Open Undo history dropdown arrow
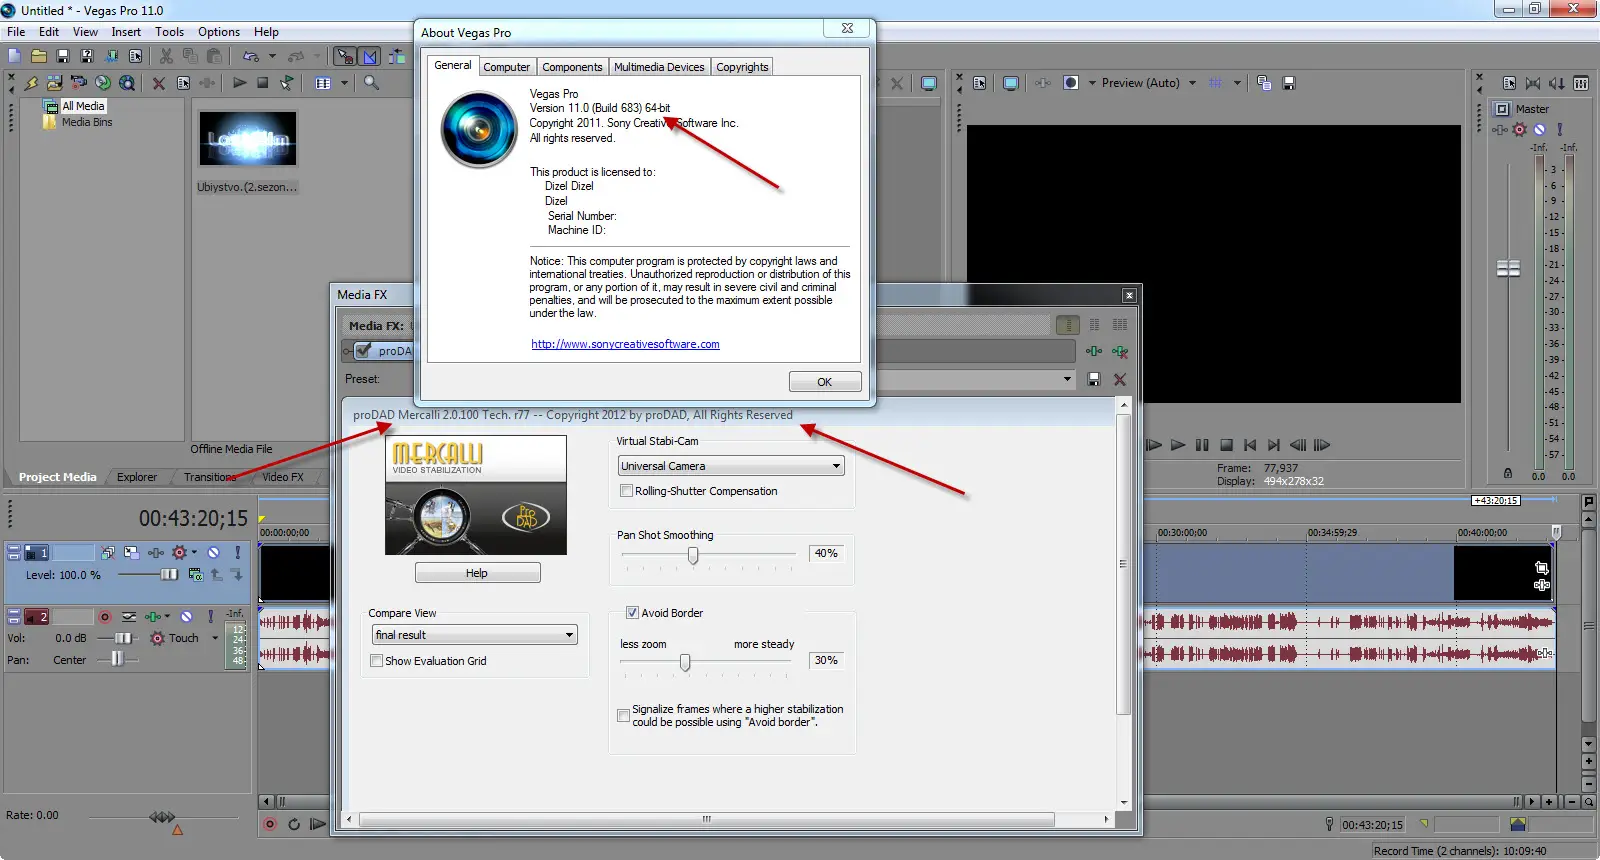This screenshot has height=860, width=1600. pos(272,56)
